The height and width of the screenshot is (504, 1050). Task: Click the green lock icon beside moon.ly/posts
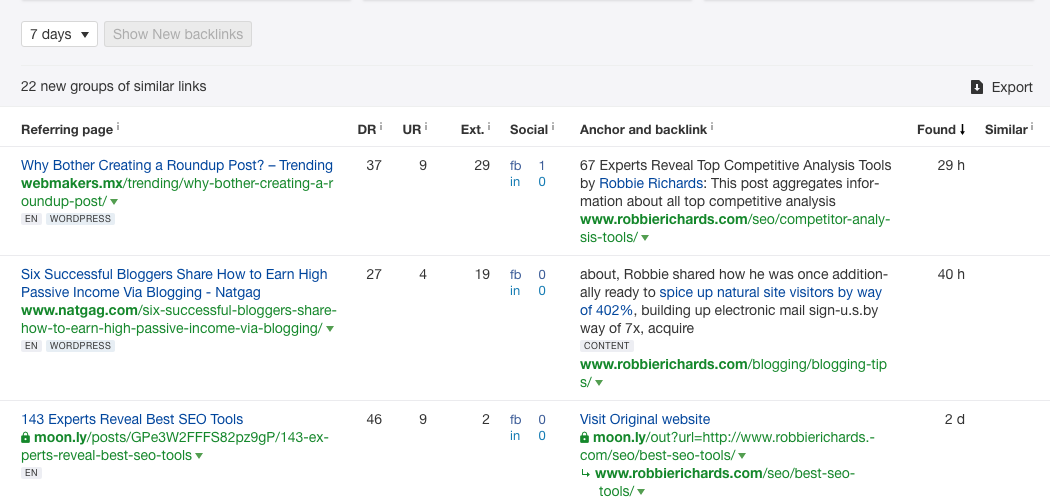pos(26,438)
